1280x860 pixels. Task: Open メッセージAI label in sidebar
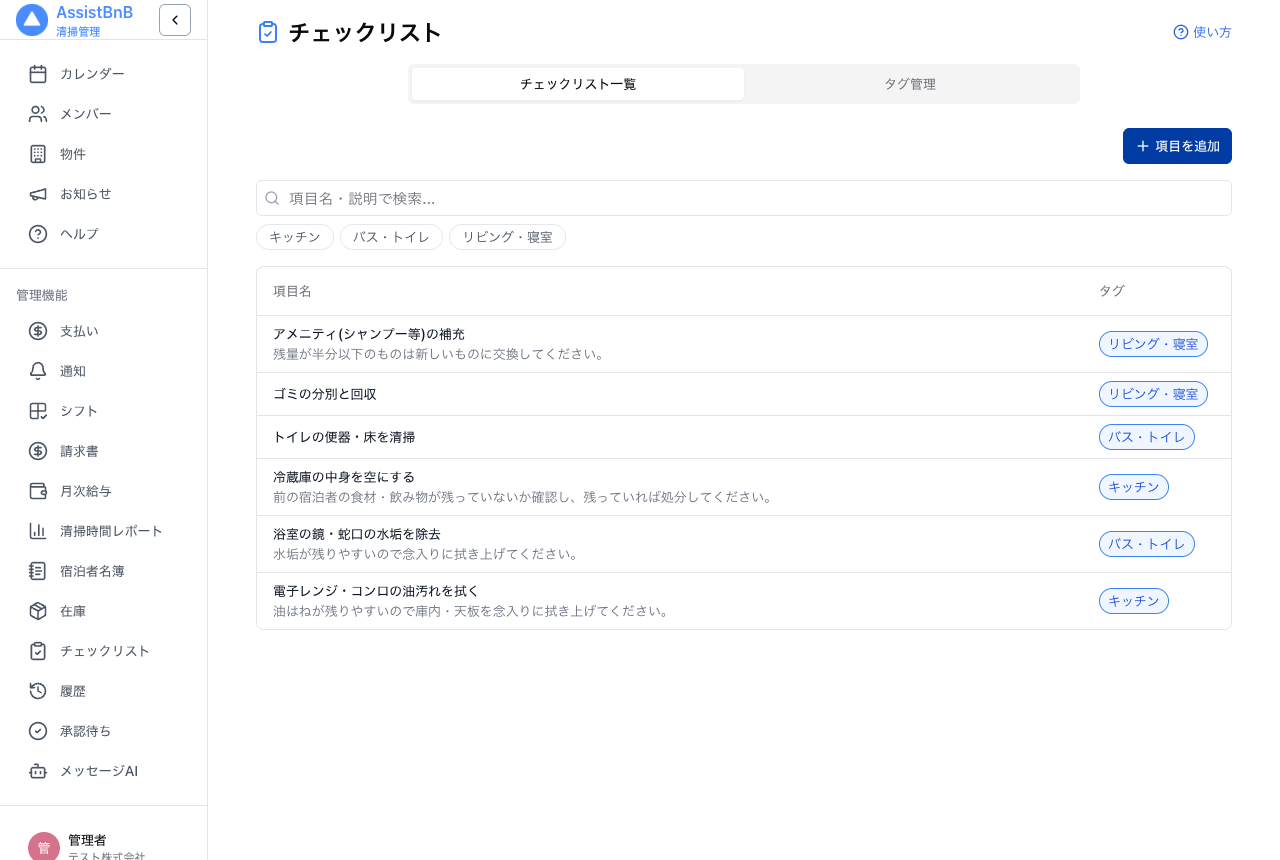(99, 771)
